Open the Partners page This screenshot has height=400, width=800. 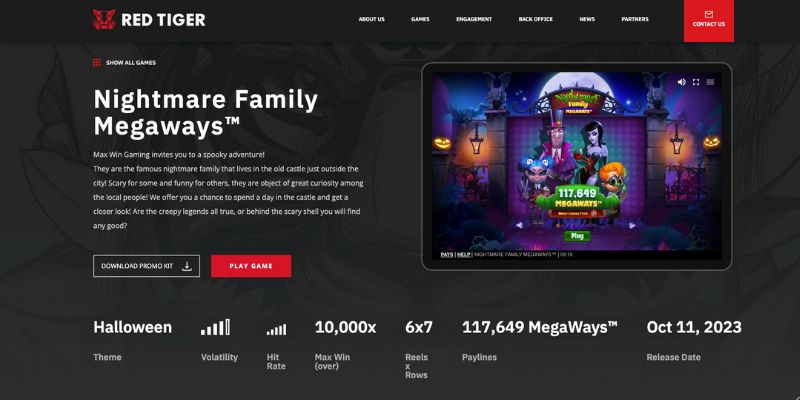635,19
